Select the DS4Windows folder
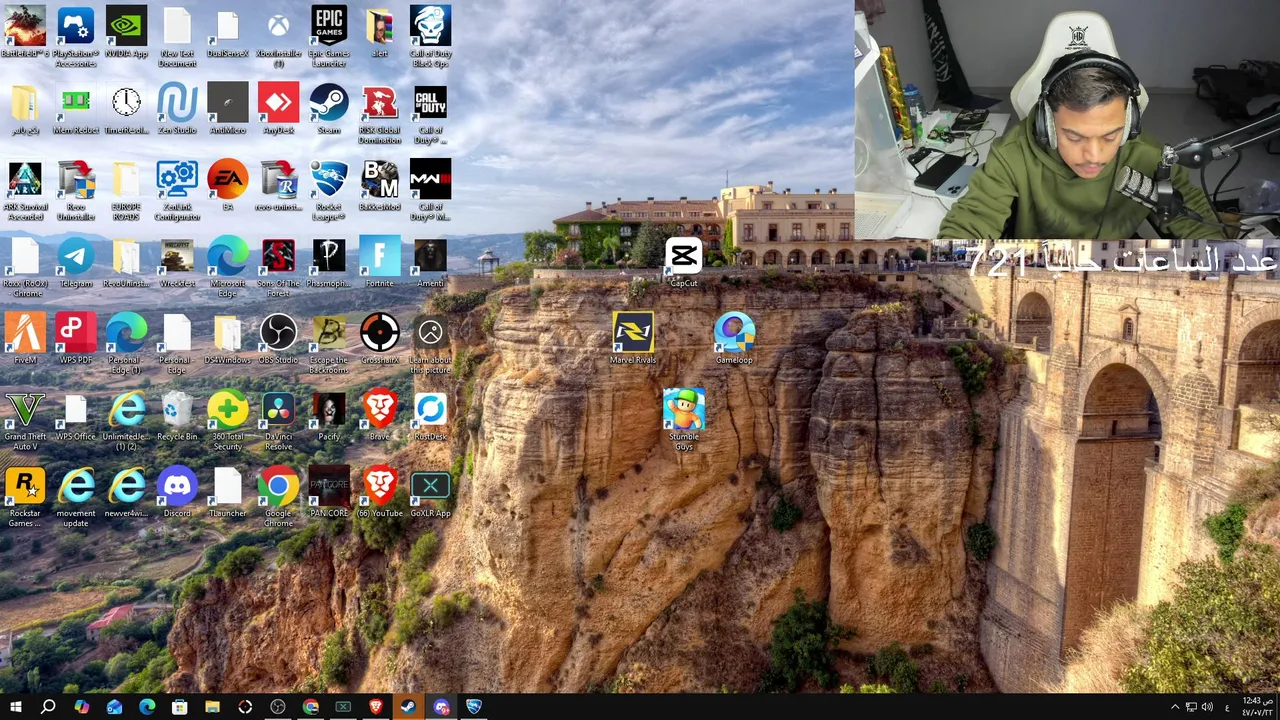Screen dimensions: 1280x720 pos(228,339)
